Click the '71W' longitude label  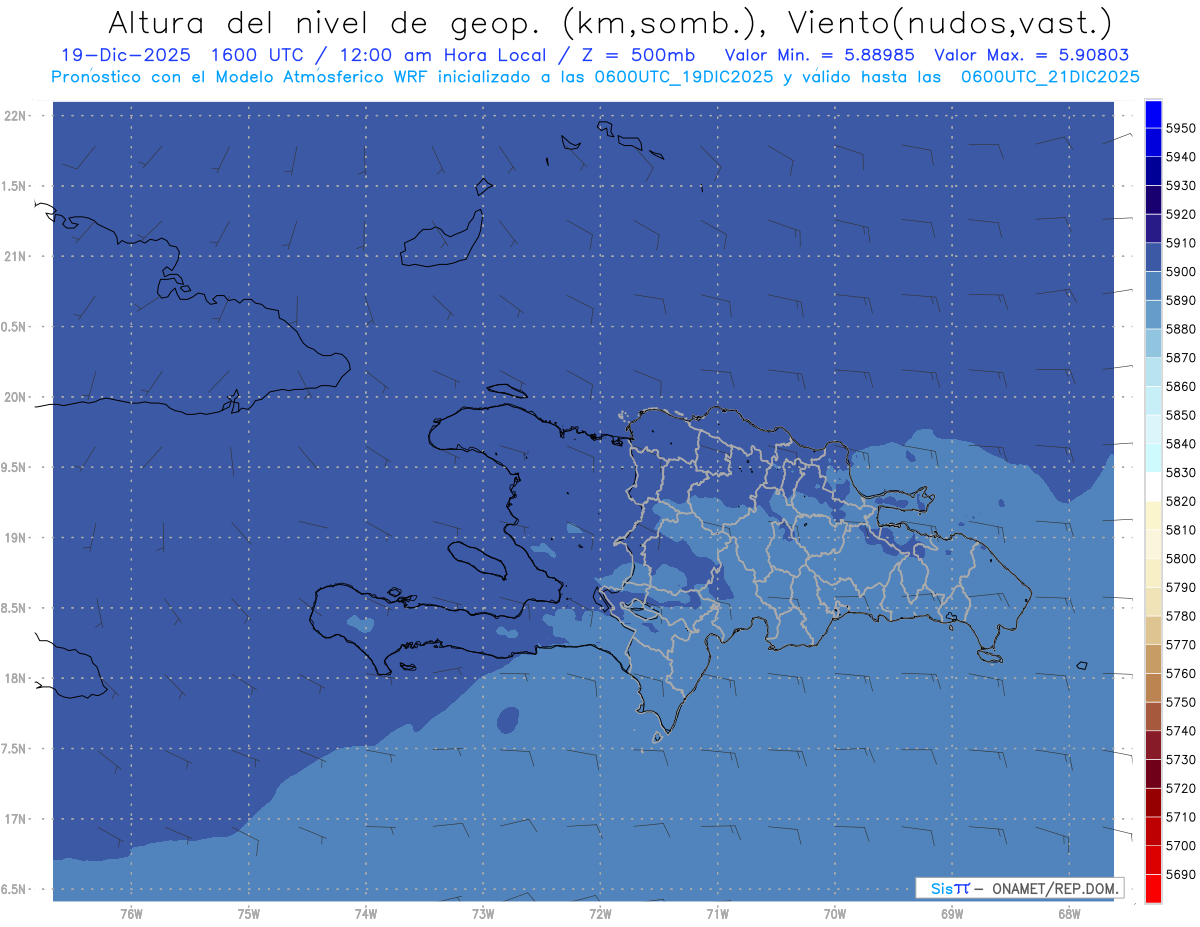[x=717, y=913]
